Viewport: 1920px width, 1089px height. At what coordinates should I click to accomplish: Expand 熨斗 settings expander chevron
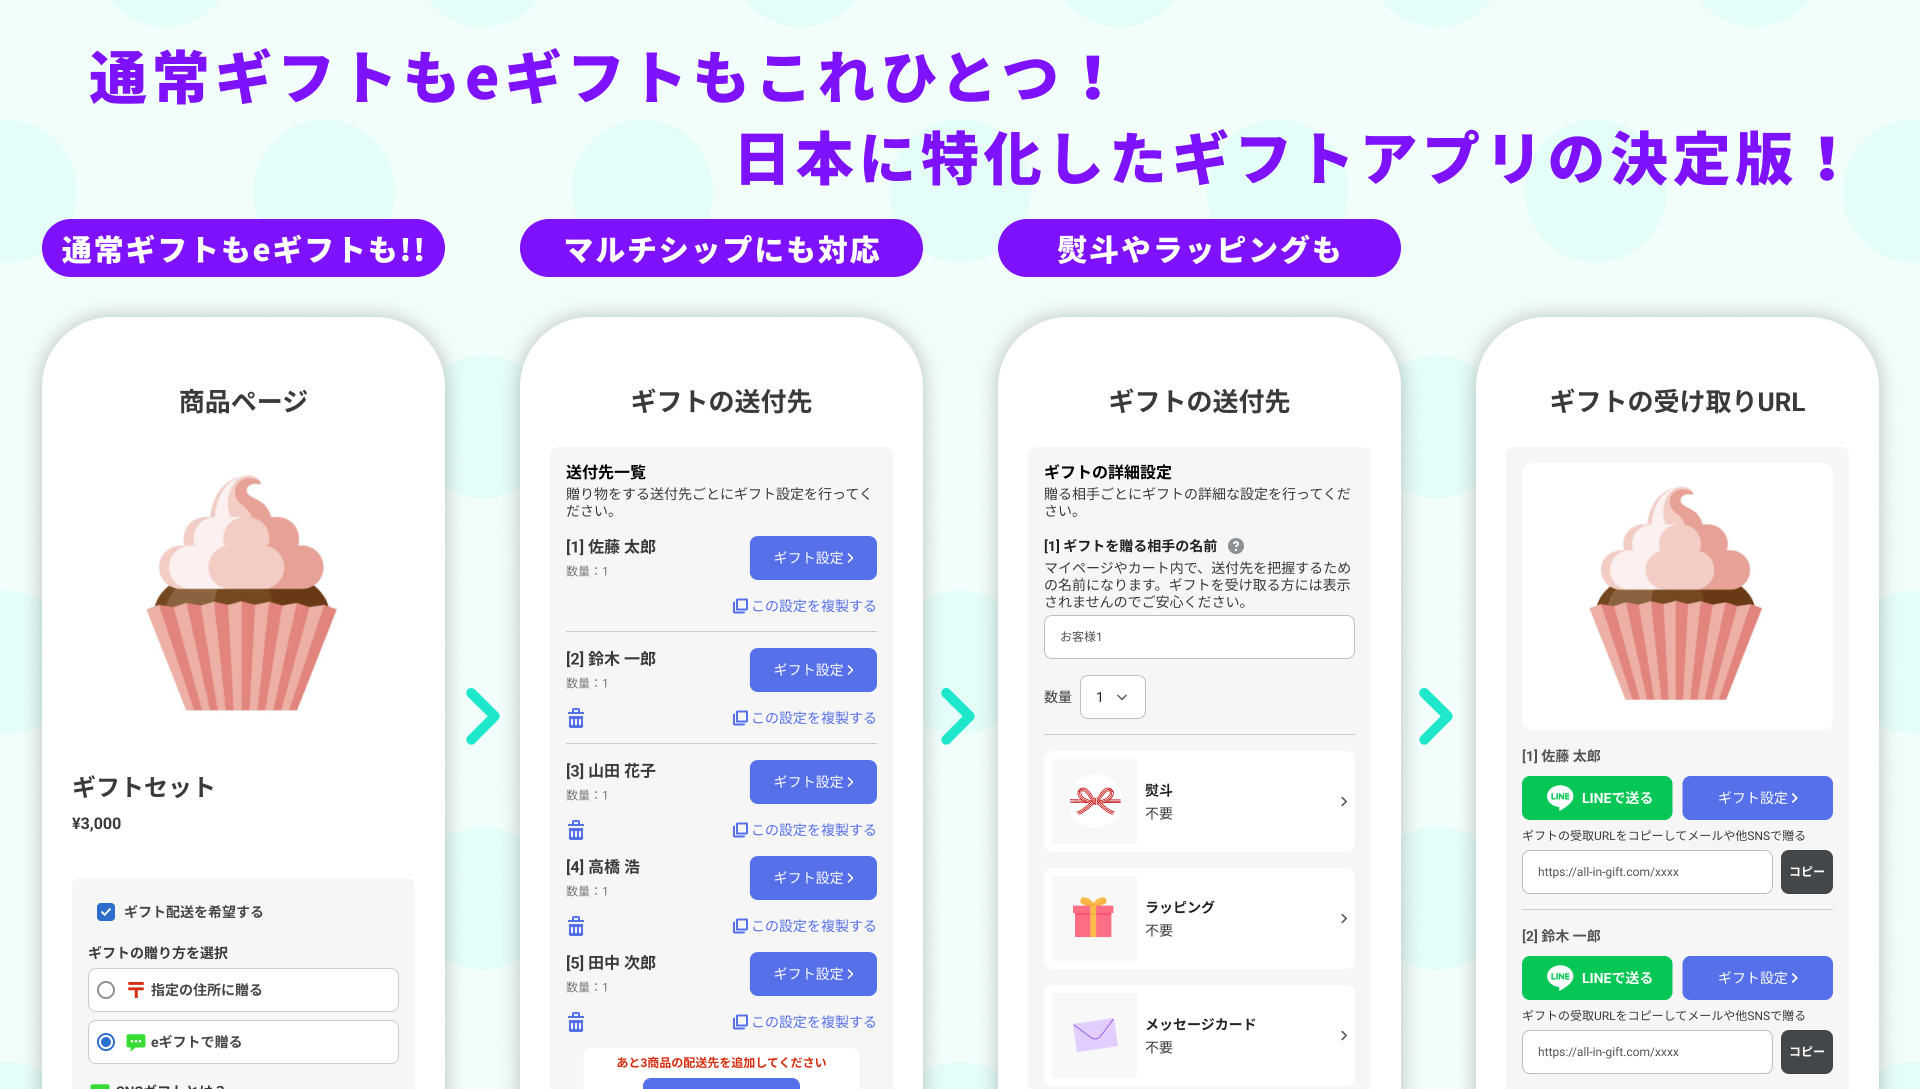pyautogui.click(x=1345, y=798)
